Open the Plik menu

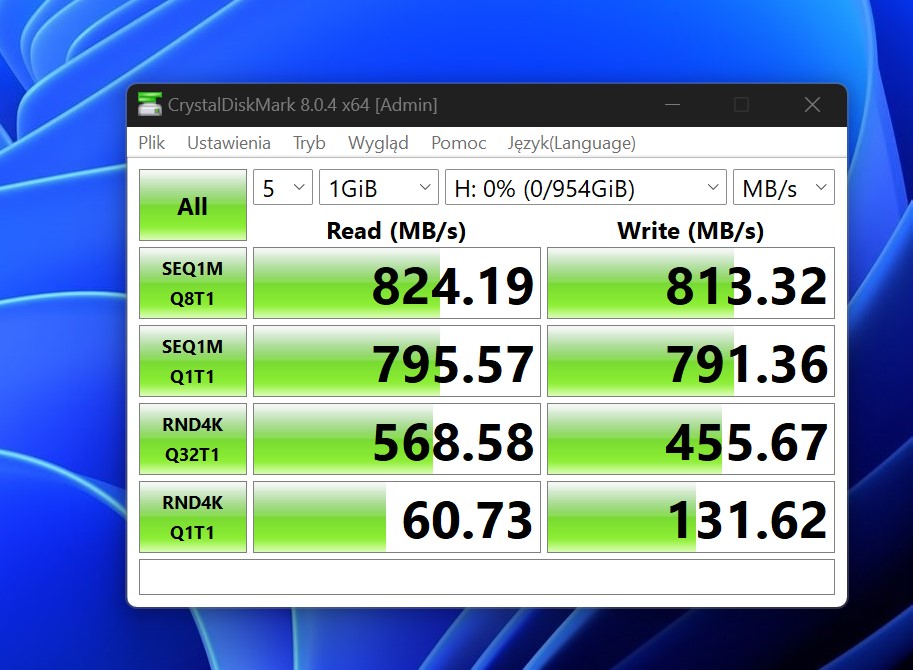point(152,143)
